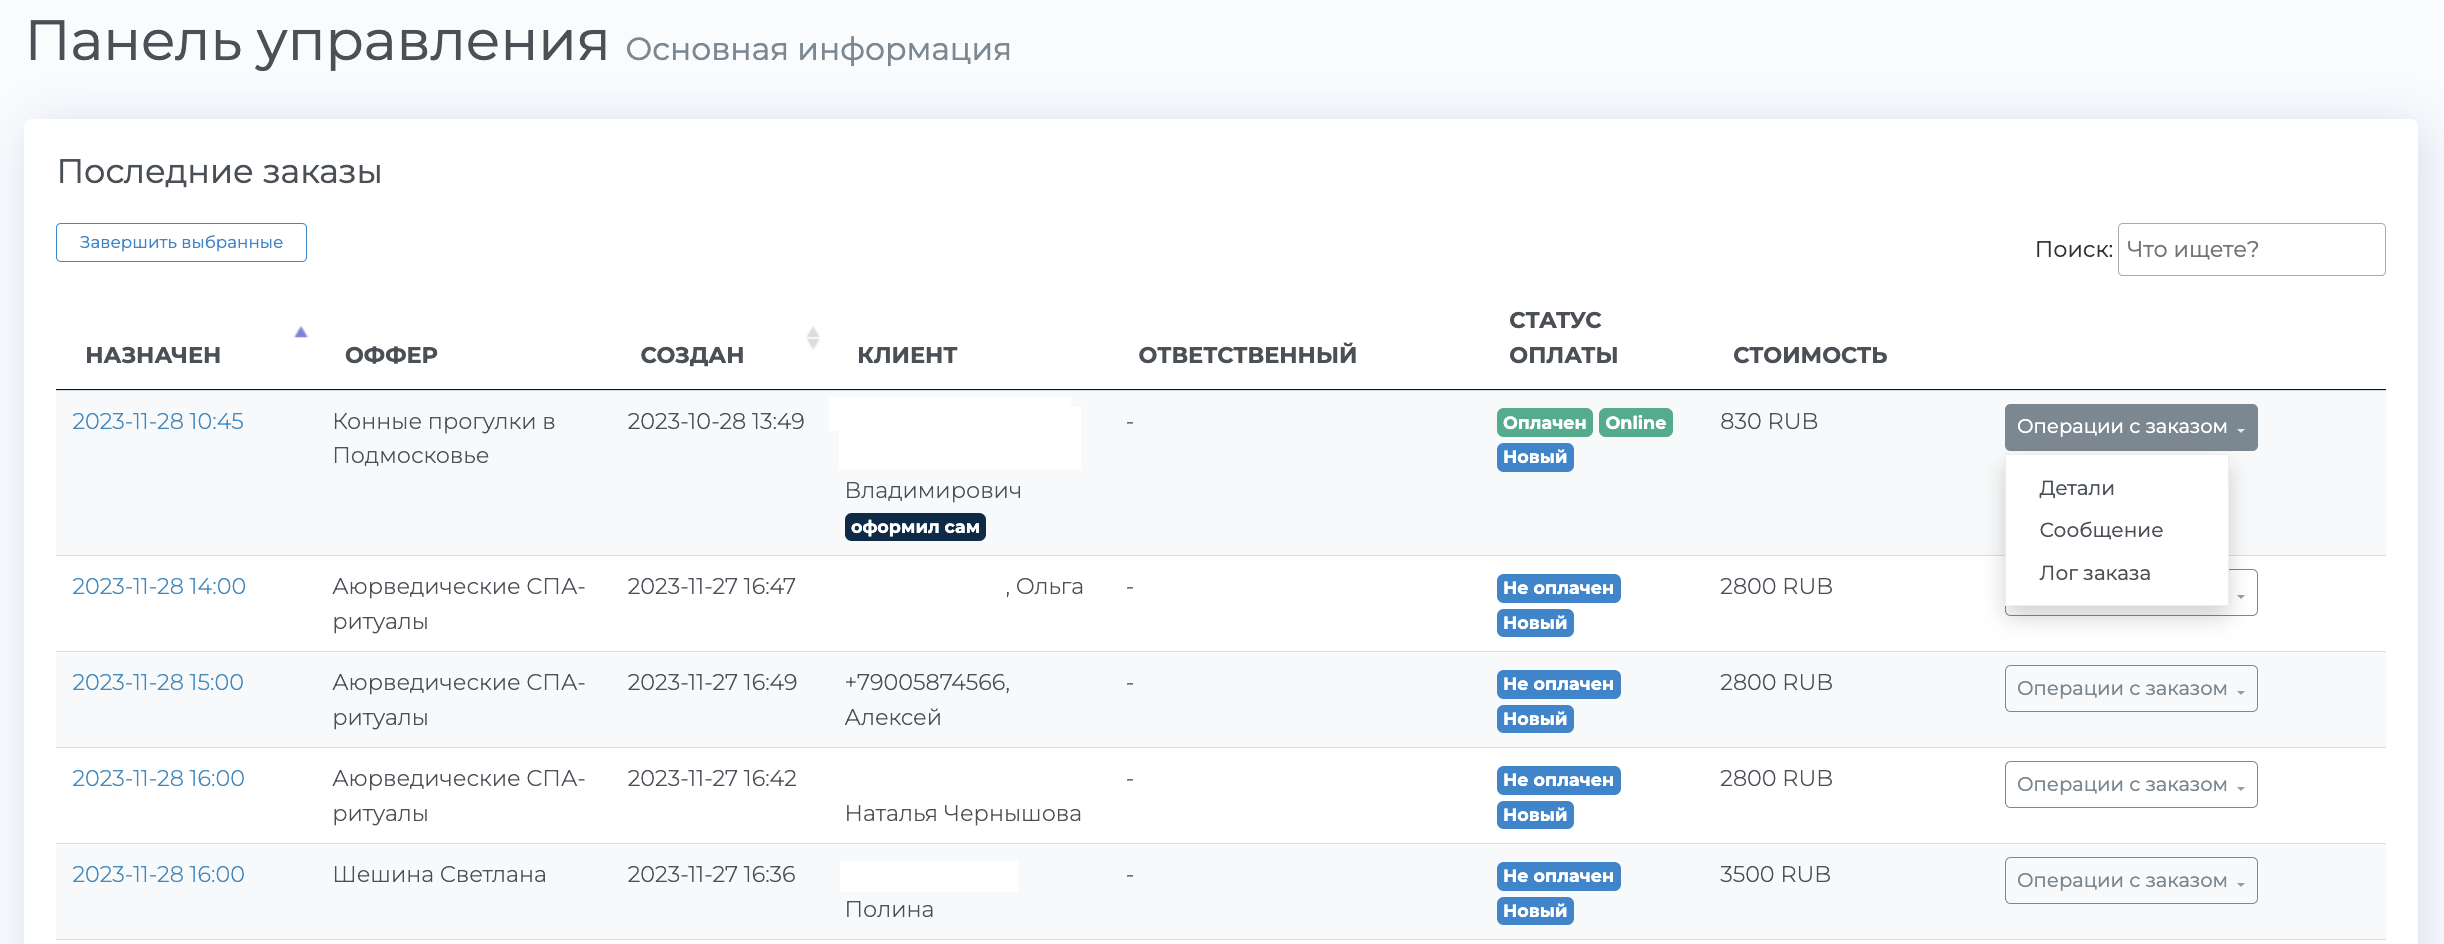Viewport: 2444px width, 944px height.
Task: Collapse the open 'Операции с заказом' dropdown
Action: (x=2130, y=427)
